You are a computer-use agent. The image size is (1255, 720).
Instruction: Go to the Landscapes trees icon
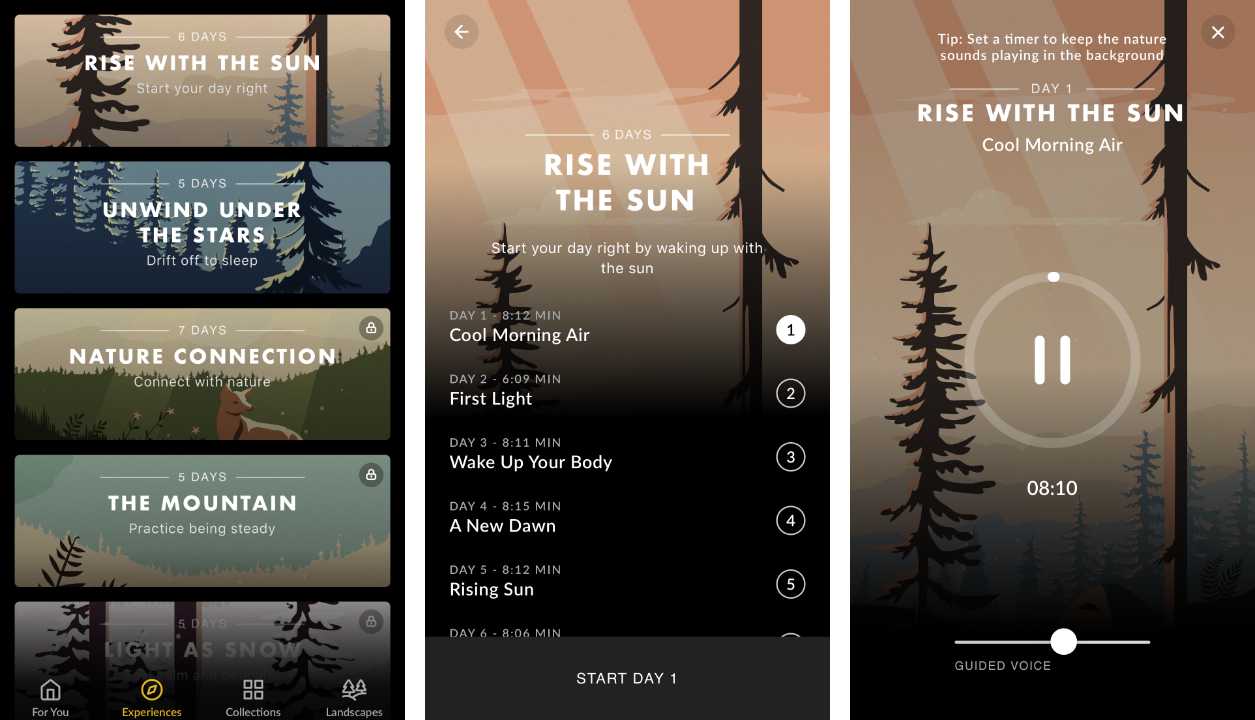[x=354, y=690]
